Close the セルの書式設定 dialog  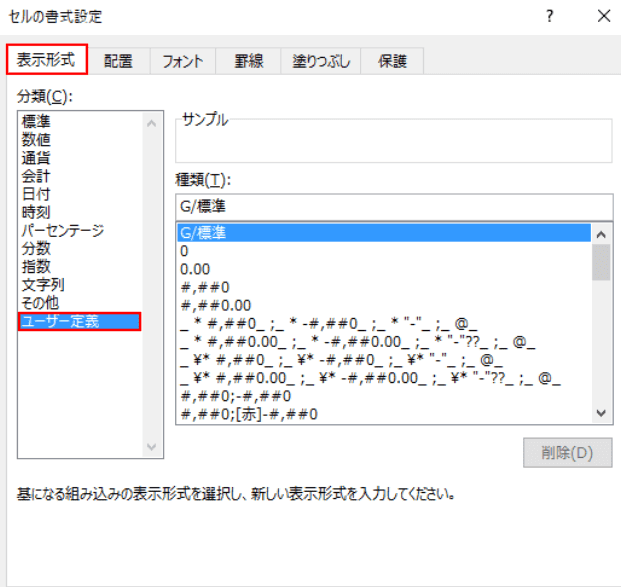tap(604, 16)
